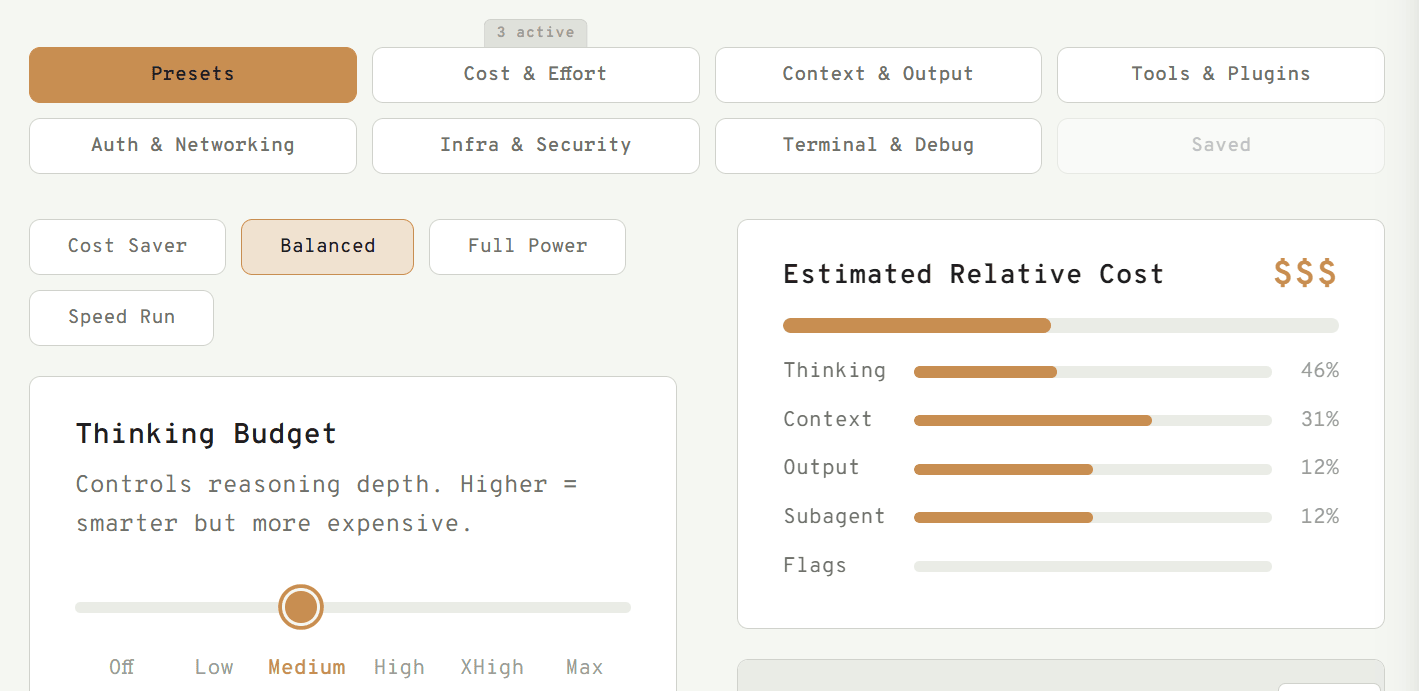Open the Context & Output tab
The image size is (1419, 691).
[878, 74]
